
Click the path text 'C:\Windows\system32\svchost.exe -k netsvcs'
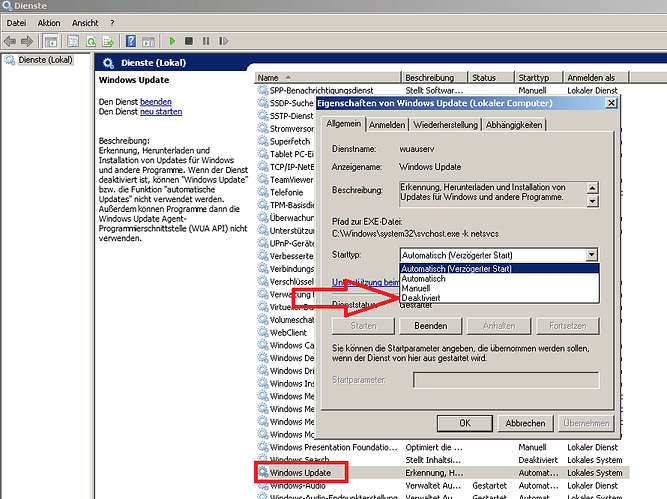415,234
